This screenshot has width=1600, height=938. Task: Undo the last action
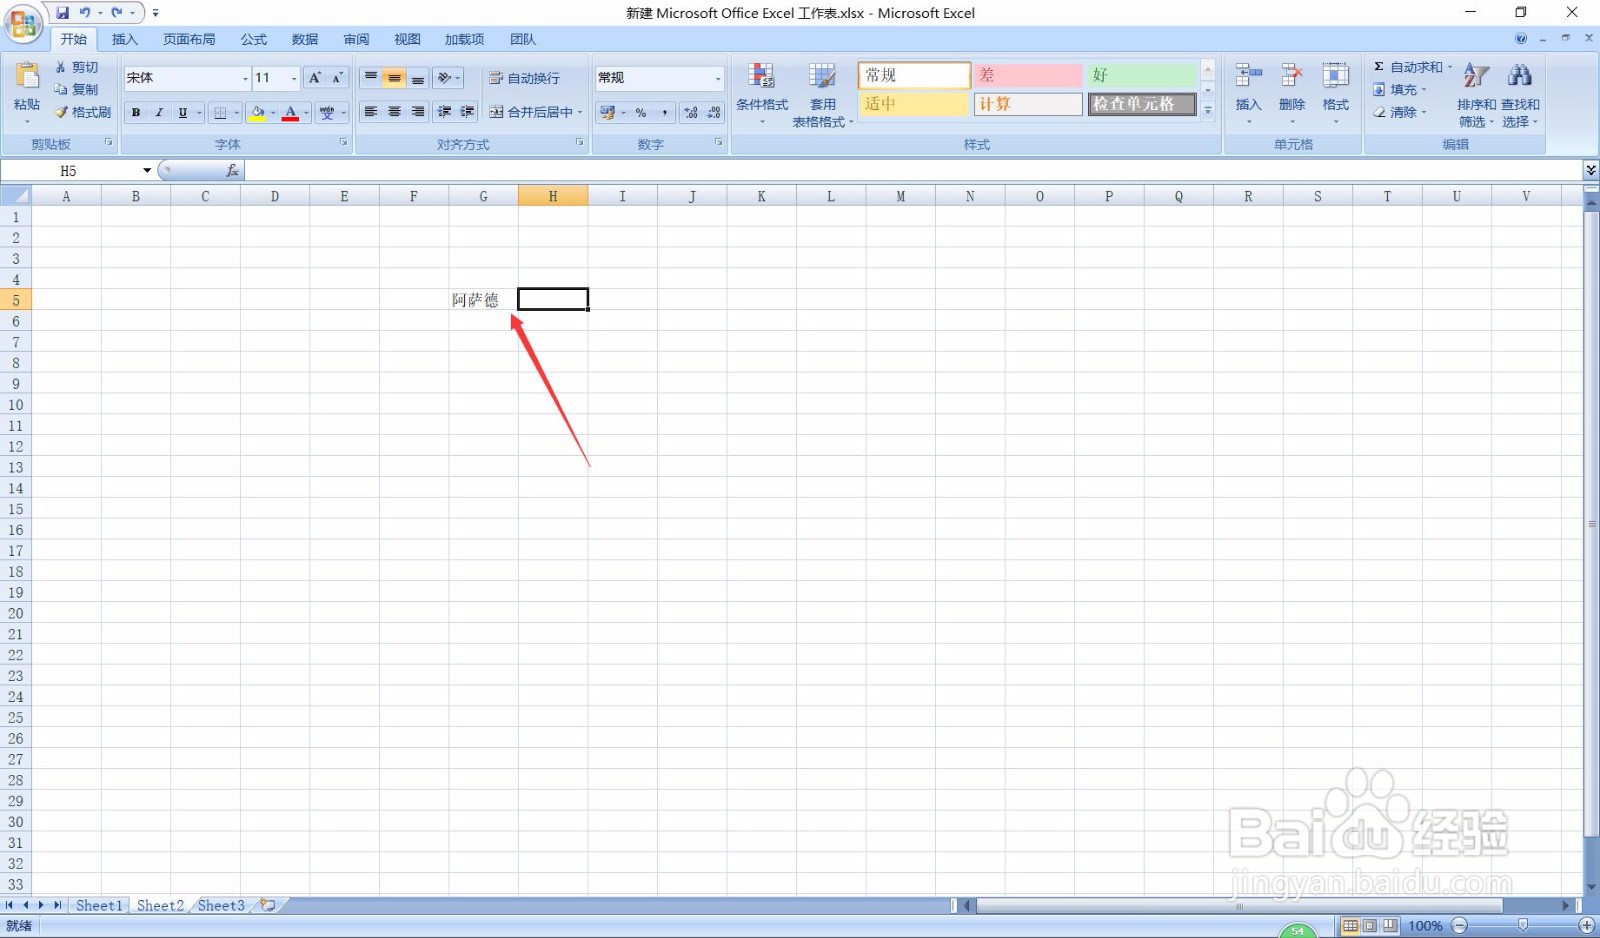point(85,13)
